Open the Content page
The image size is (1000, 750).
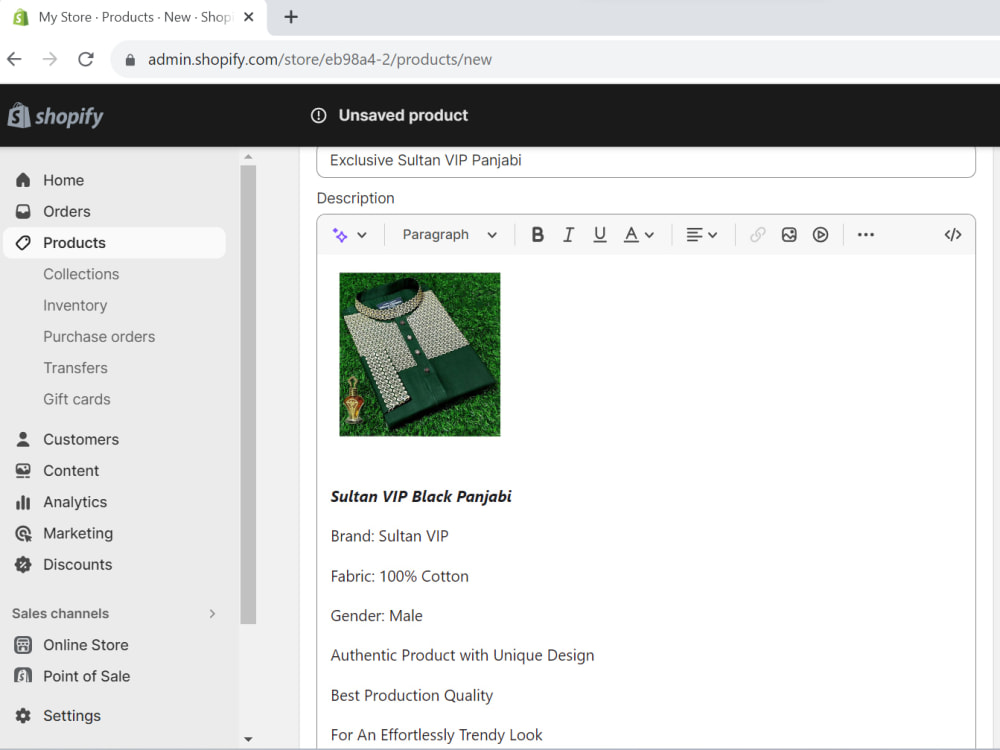pos(71,470)
